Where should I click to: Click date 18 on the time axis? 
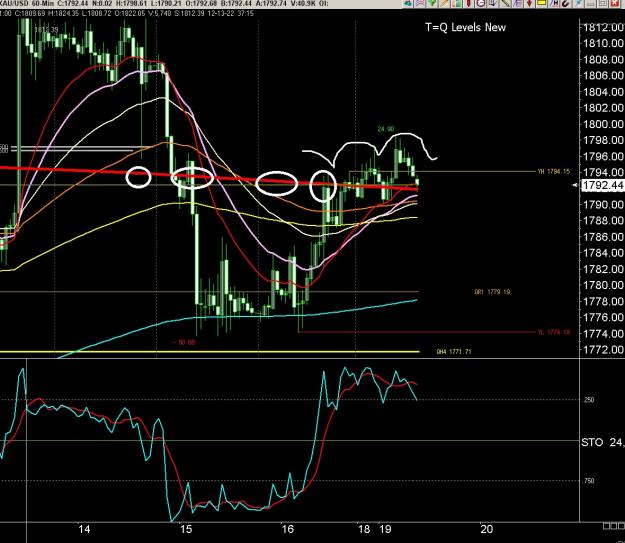click(x=364, y=529)
